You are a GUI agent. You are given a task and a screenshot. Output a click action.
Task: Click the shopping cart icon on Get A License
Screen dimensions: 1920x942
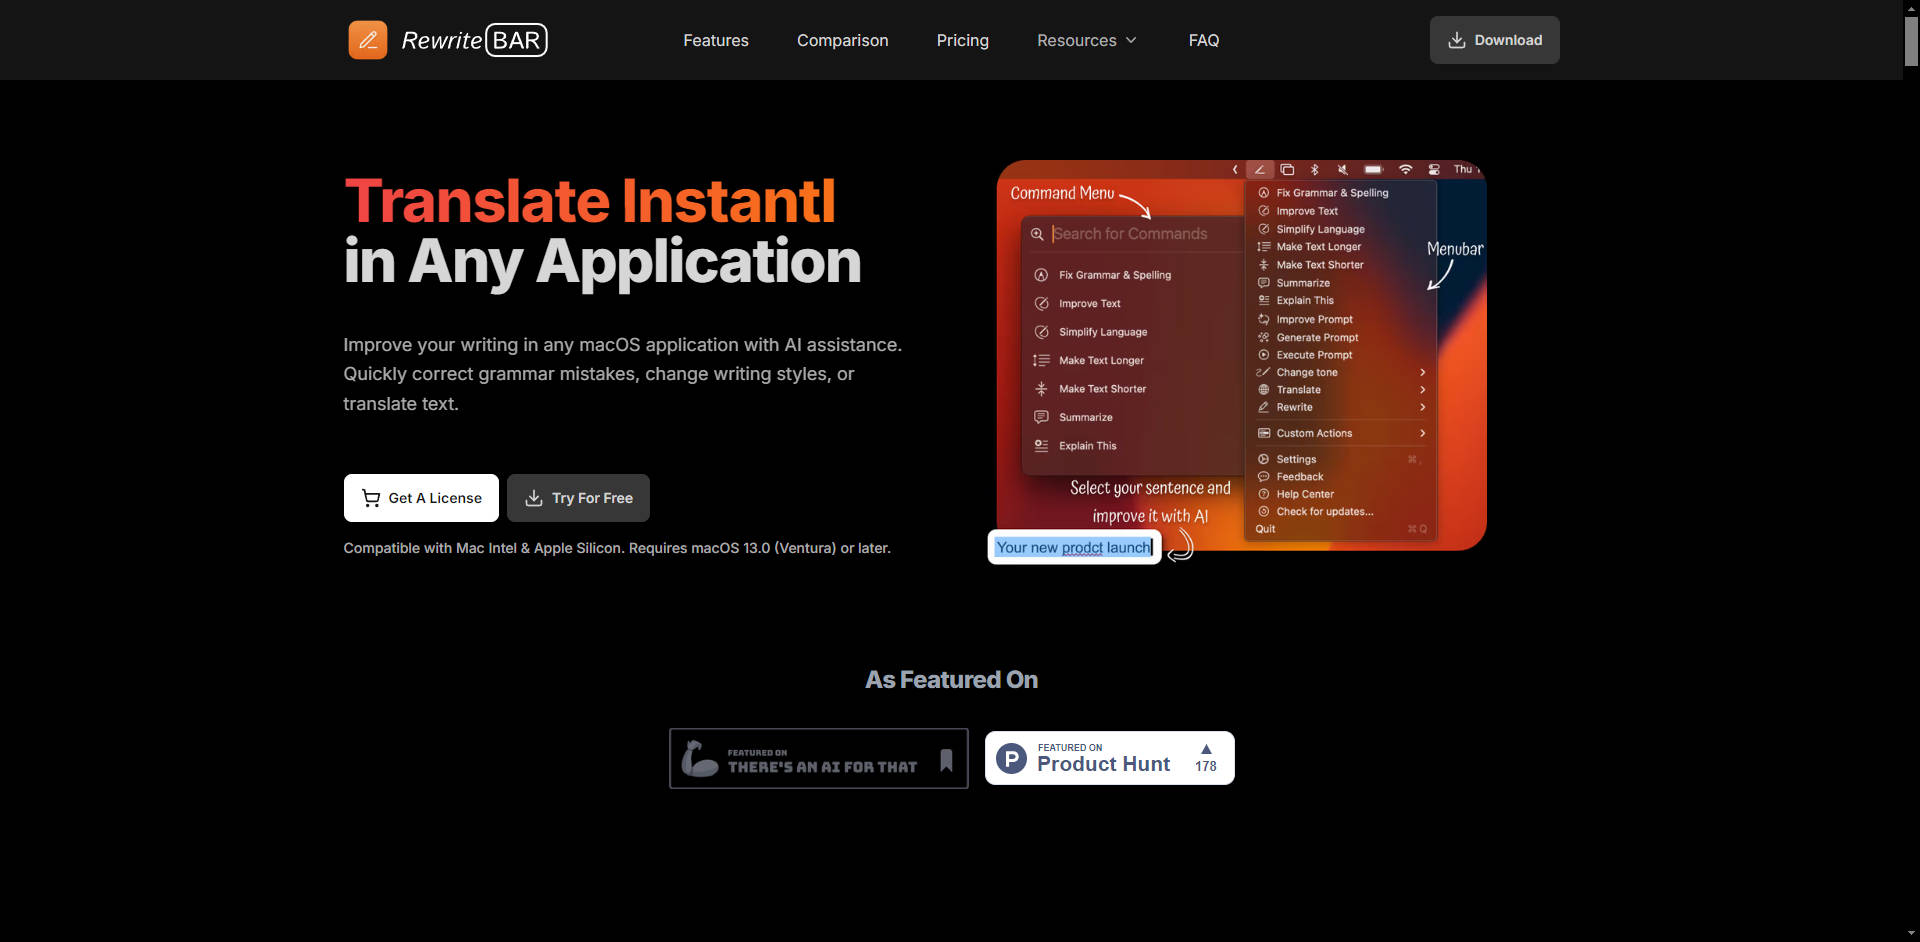pos(371,498)
